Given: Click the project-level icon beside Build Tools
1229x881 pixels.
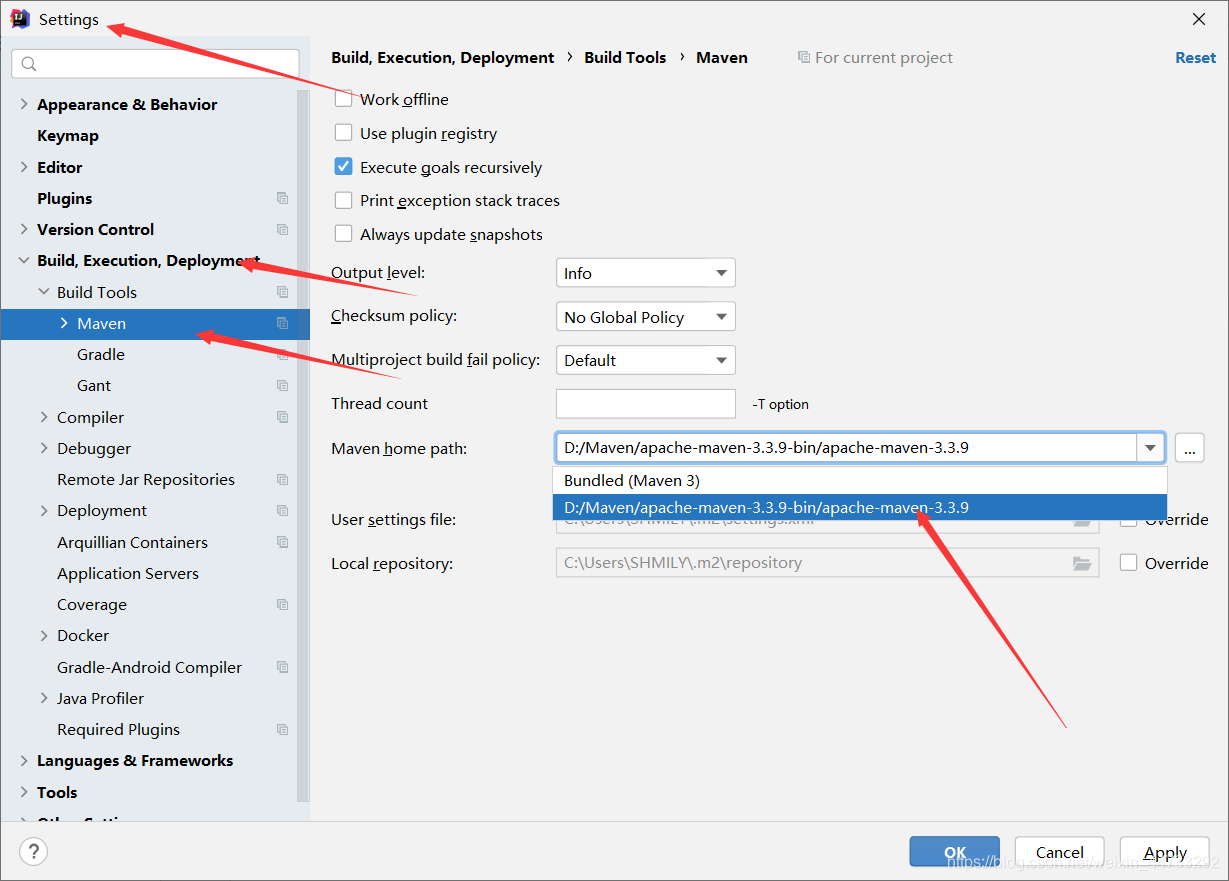Looking at the screenshot, I should pyautogui.click(x=283, y=292).
